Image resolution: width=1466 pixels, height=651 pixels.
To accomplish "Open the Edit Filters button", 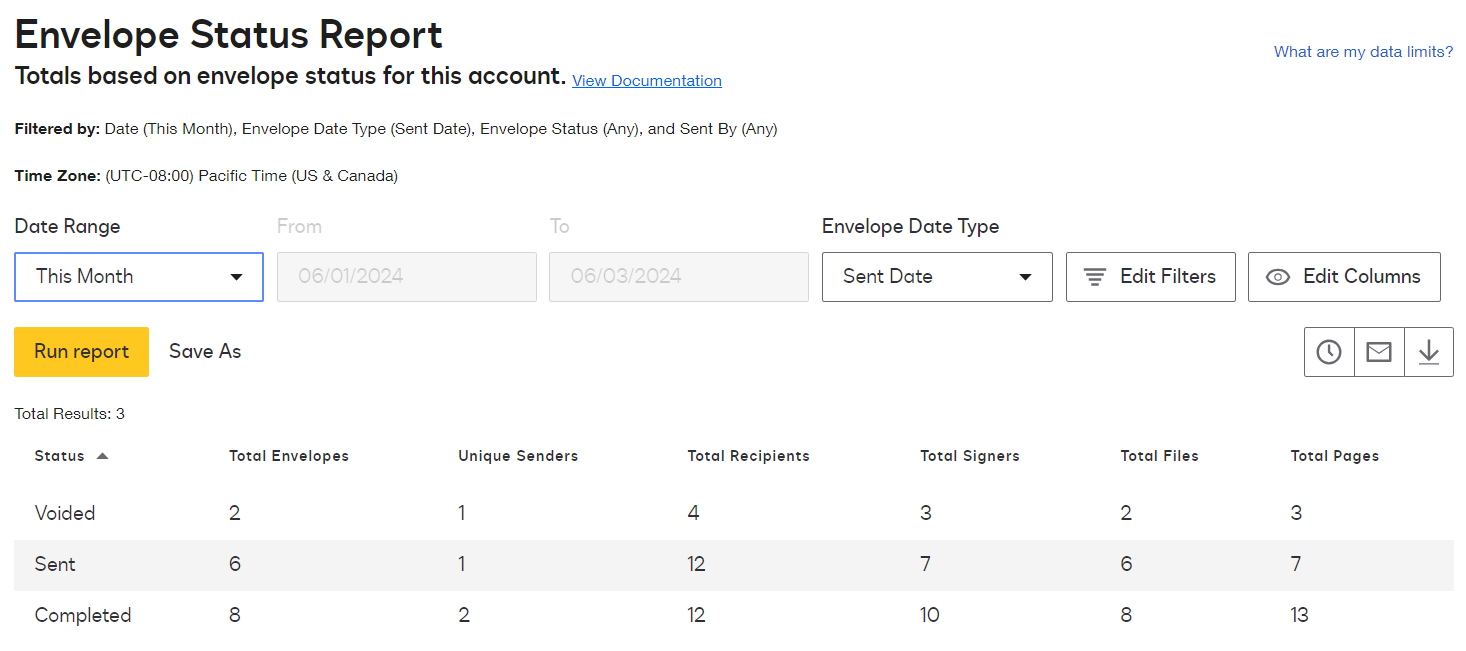I will click(x=1150, y=277).
